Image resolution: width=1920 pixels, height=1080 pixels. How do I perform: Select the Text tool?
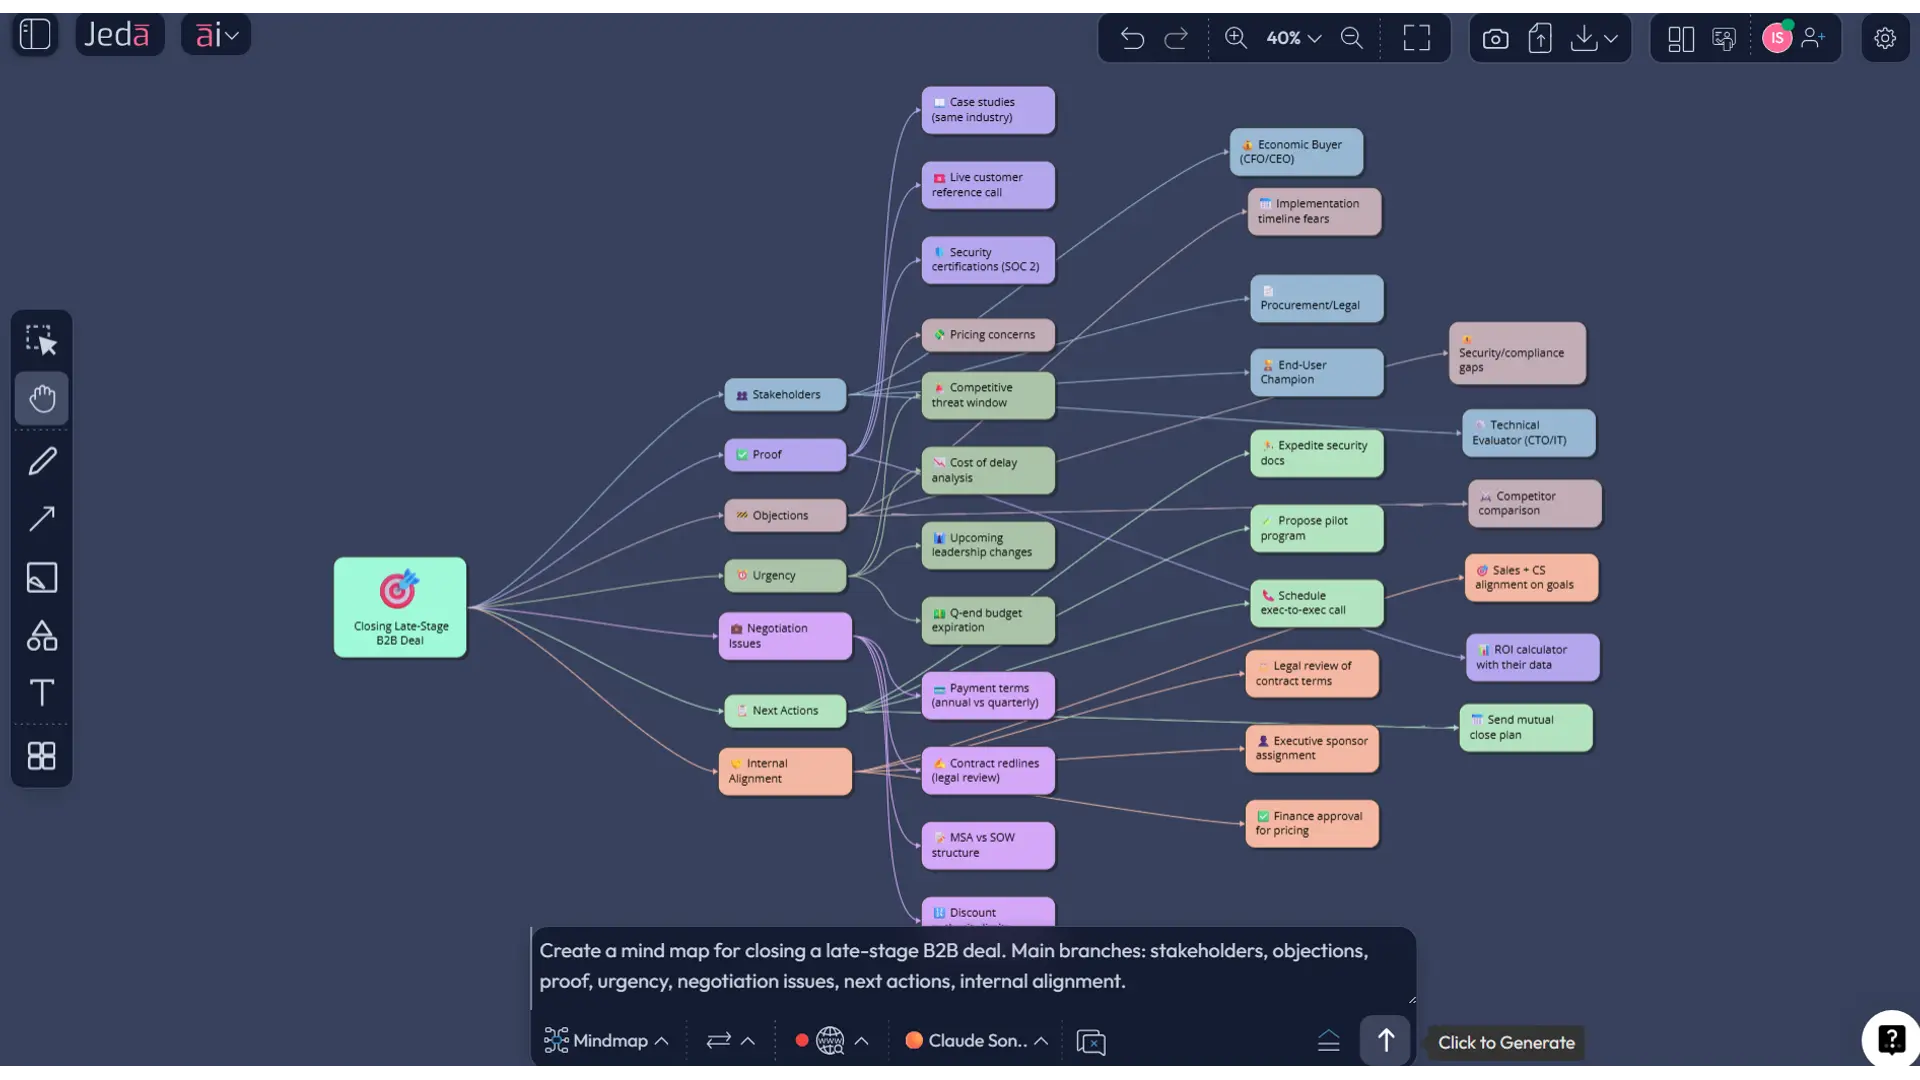(42, 693)
